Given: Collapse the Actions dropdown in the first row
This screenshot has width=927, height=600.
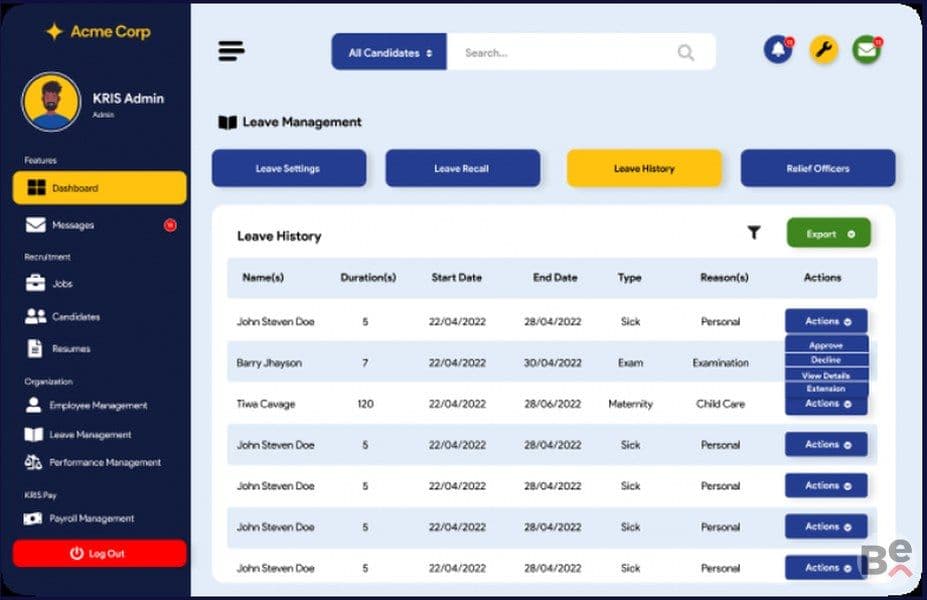Looking at the screenshot, I should 826,321.
